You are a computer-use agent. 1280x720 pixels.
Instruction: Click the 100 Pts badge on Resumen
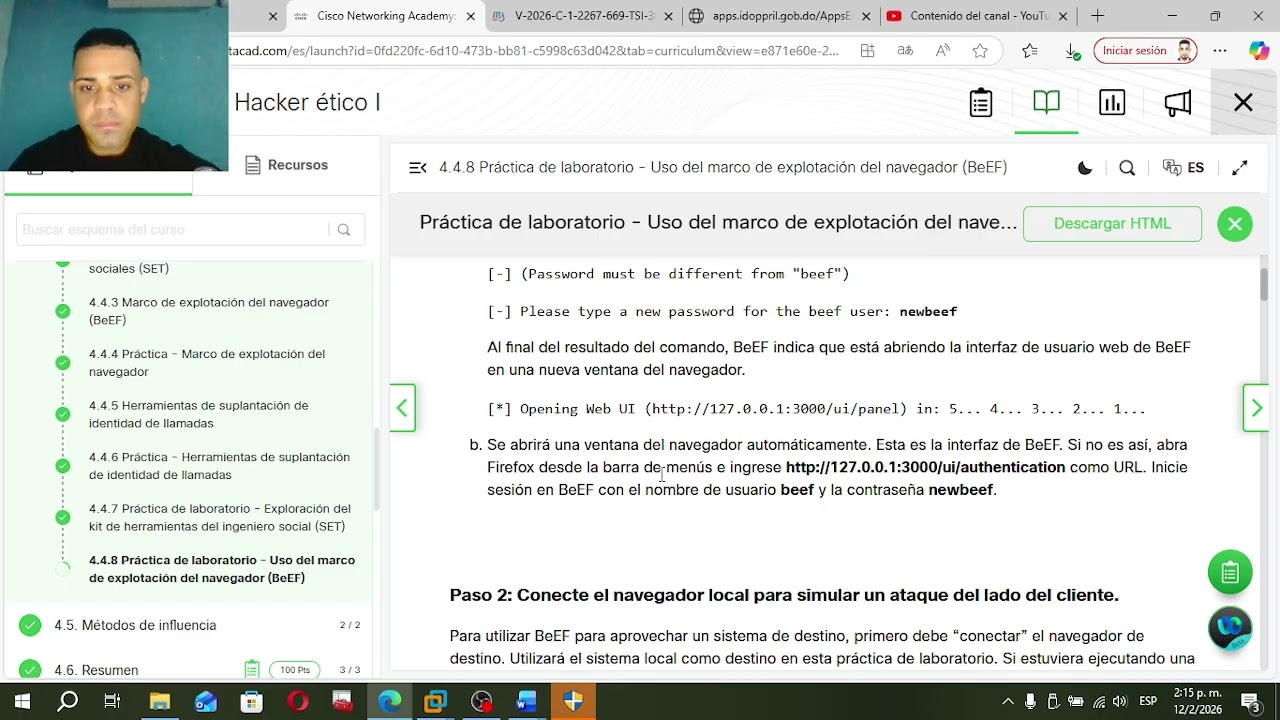pos(294,670)
